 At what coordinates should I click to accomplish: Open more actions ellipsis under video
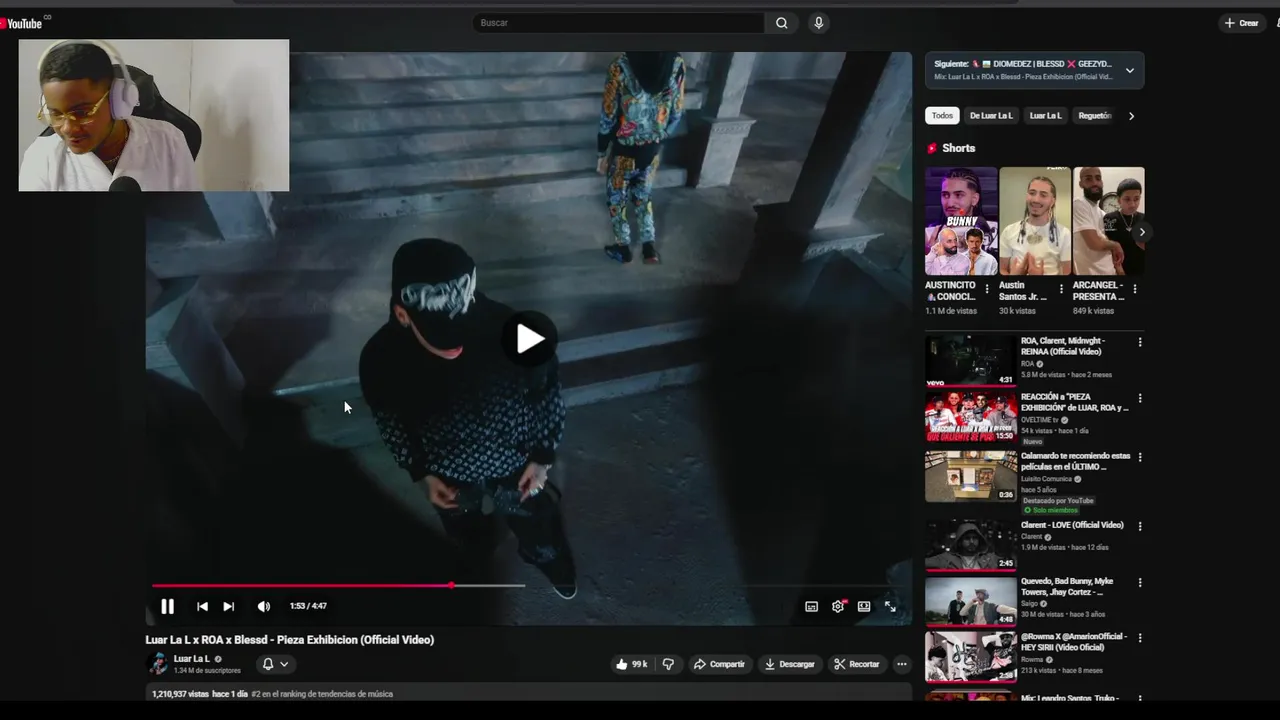[901, 664]
